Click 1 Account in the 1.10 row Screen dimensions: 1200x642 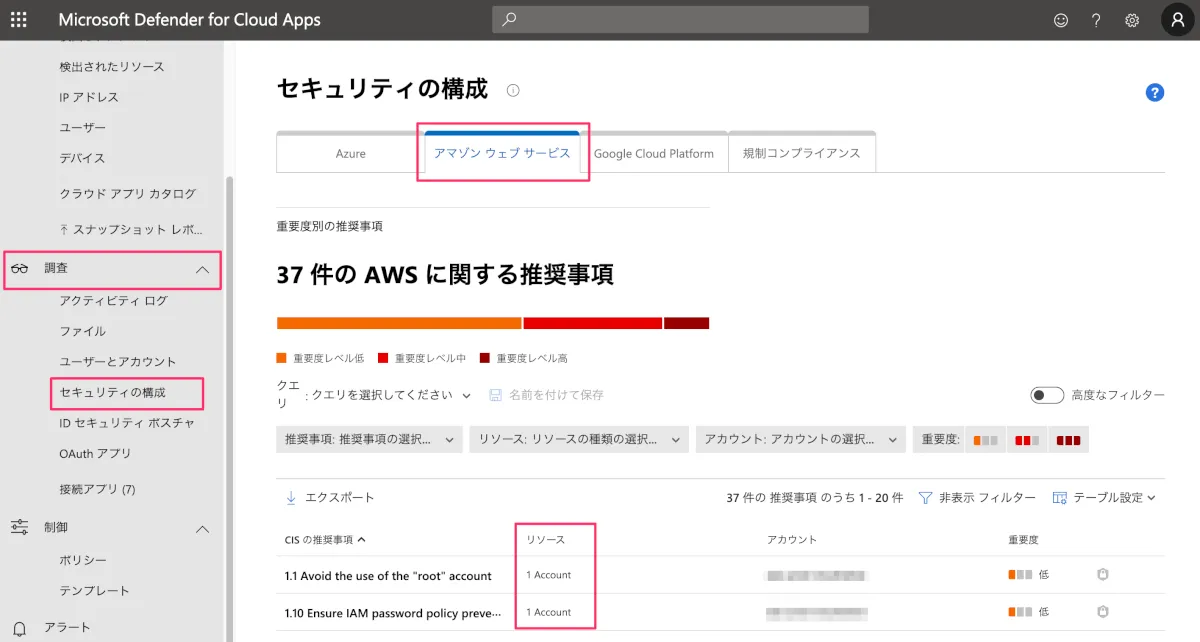pos(548,611)
